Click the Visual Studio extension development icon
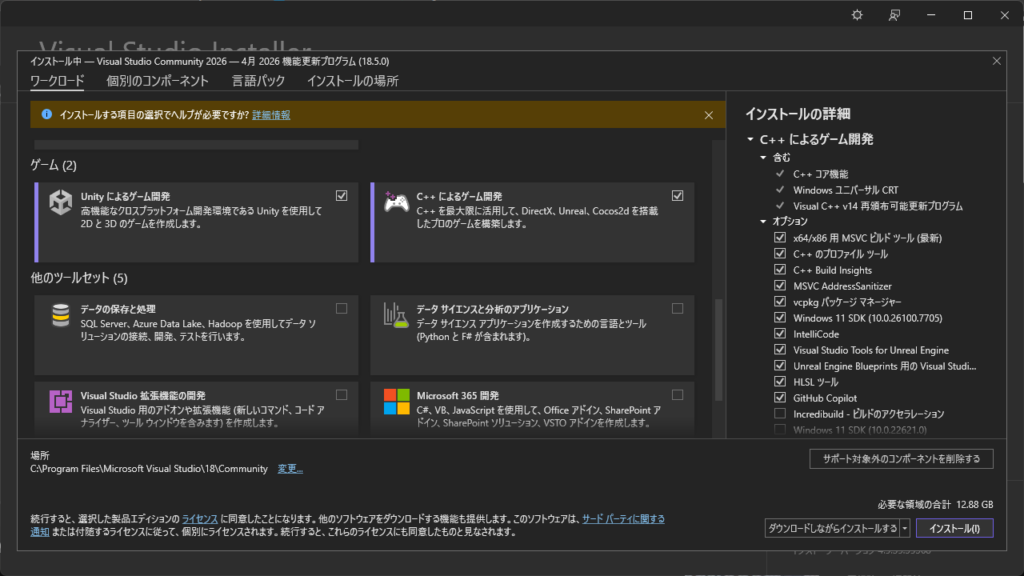Screen dimensions: 1024x576 pyautogui.click(x=61, y=402)
